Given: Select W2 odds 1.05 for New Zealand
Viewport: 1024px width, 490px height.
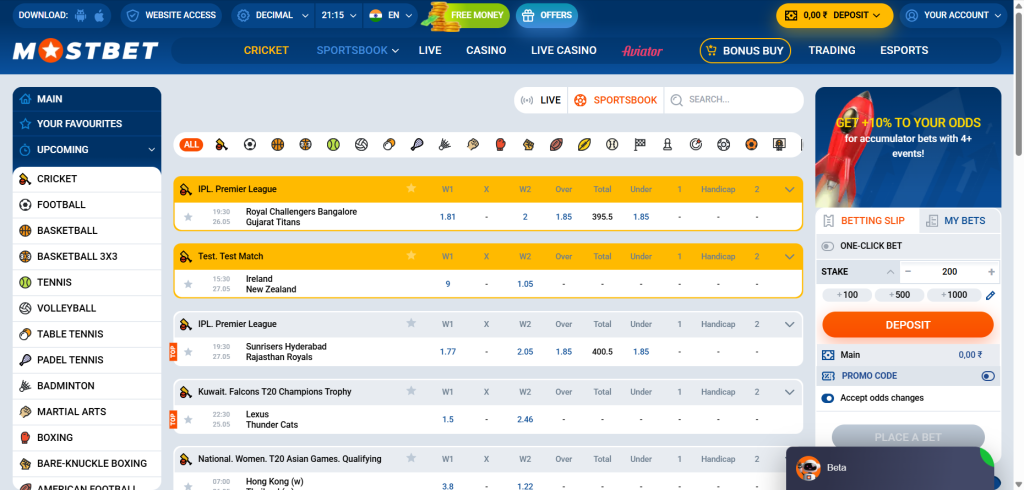Looking at the screenshot, I should [525, 284].
